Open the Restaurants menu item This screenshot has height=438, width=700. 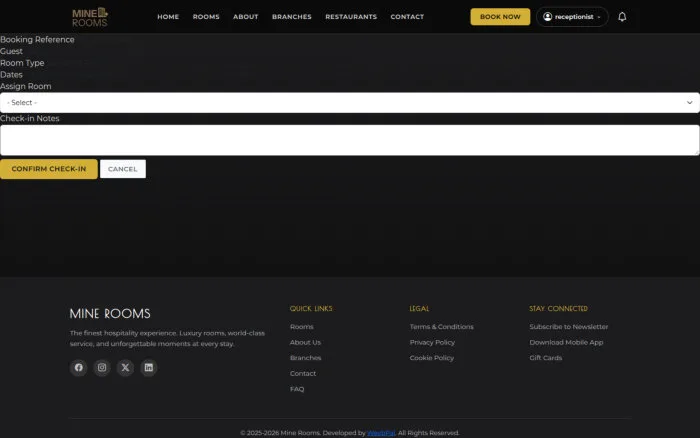(351, 17)
